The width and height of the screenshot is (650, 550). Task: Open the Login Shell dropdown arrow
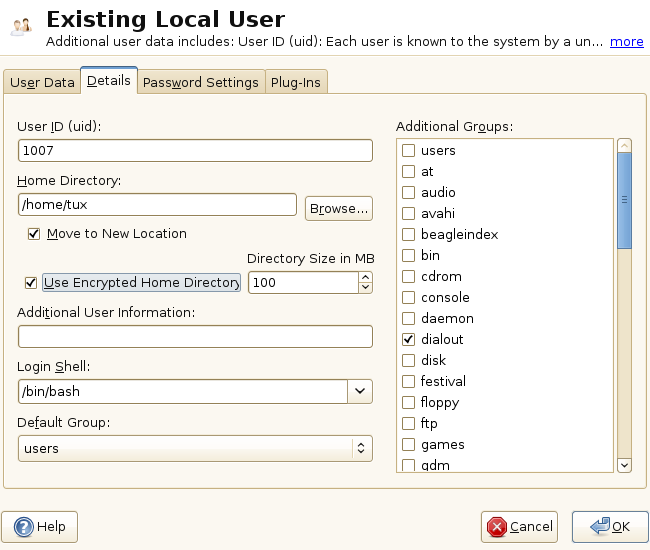click(360, 391)
